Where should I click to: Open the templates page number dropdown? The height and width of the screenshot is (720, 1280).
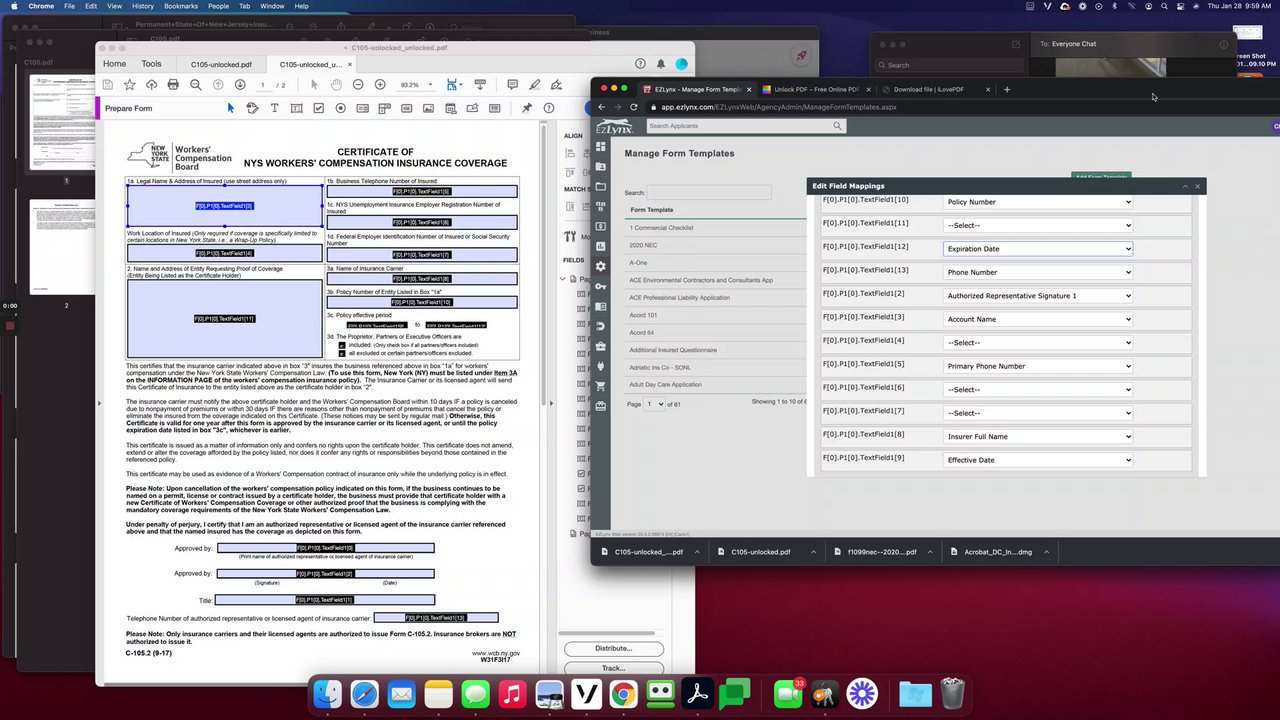(x=655, y=404)
